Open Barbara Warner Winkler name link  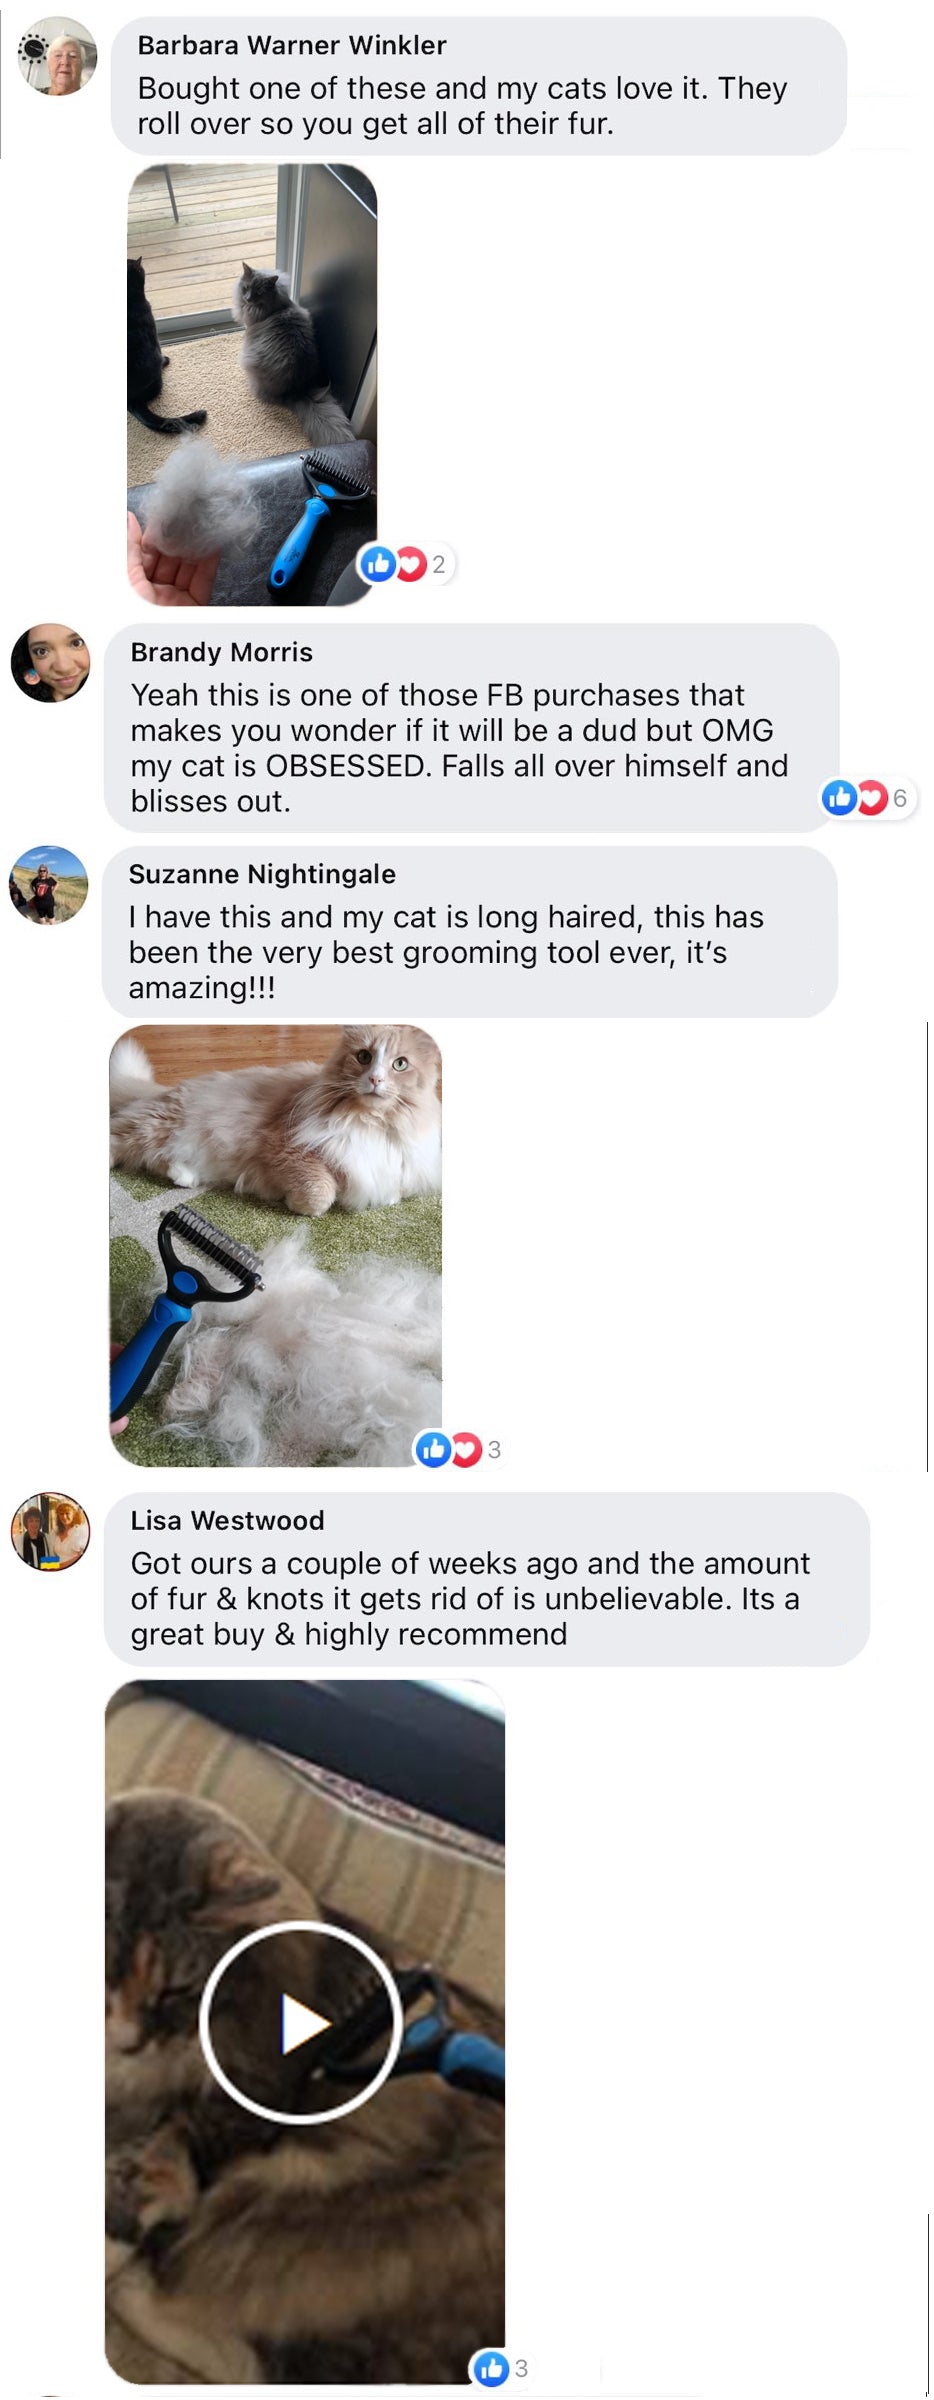[292, 45]
